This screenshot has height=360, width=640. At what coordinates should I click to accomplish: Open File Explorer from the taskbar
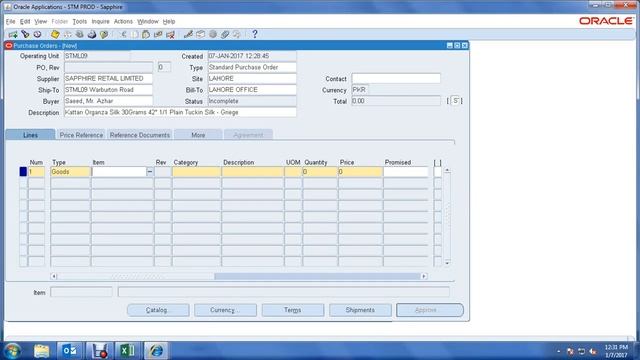[x=41, y=350]
